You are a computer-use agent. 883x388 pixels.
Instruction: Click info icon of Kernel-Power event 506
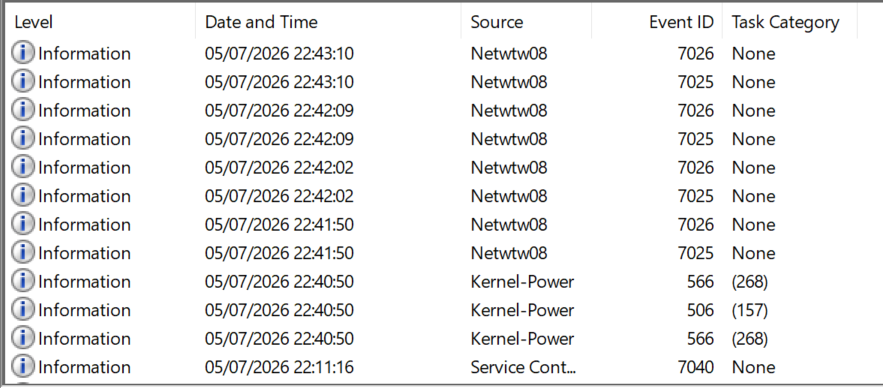coord(23,310)
